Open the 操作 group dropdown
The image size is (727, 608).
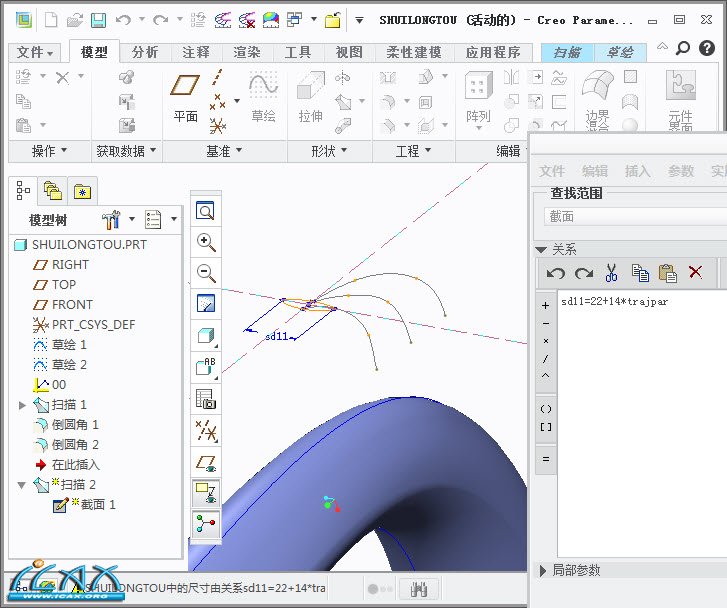pyautogui.click(x=49, y=151)
